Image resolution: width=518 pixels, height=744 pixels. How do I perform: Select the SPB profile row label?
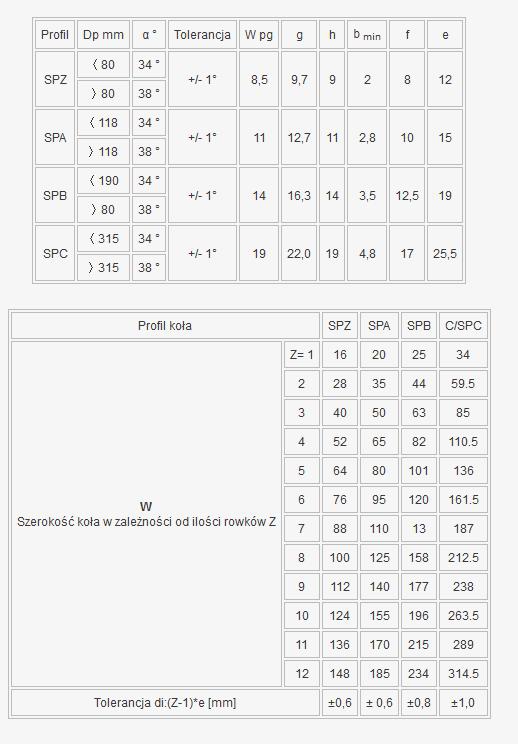coord(55,195)
